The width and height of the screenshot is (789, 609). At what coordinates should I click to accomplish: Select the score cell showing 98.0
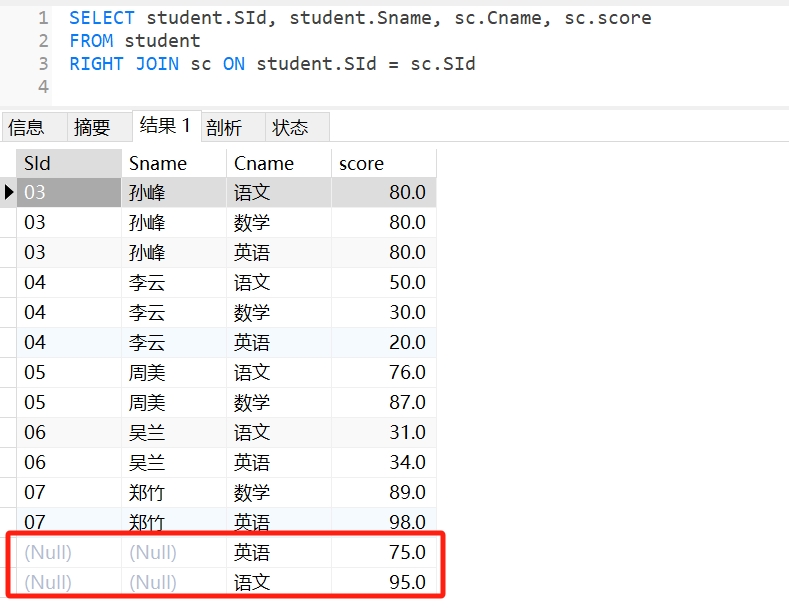(383, 522)
